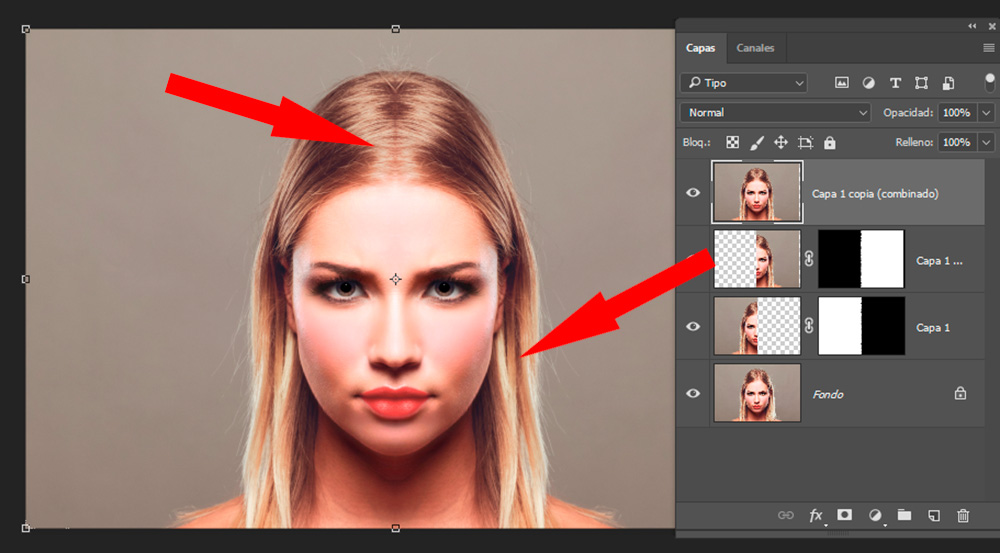Switch to the Canales tab
Viewport: 1000px width, 553px height.
pyautogui.click(x=754, y=48)
